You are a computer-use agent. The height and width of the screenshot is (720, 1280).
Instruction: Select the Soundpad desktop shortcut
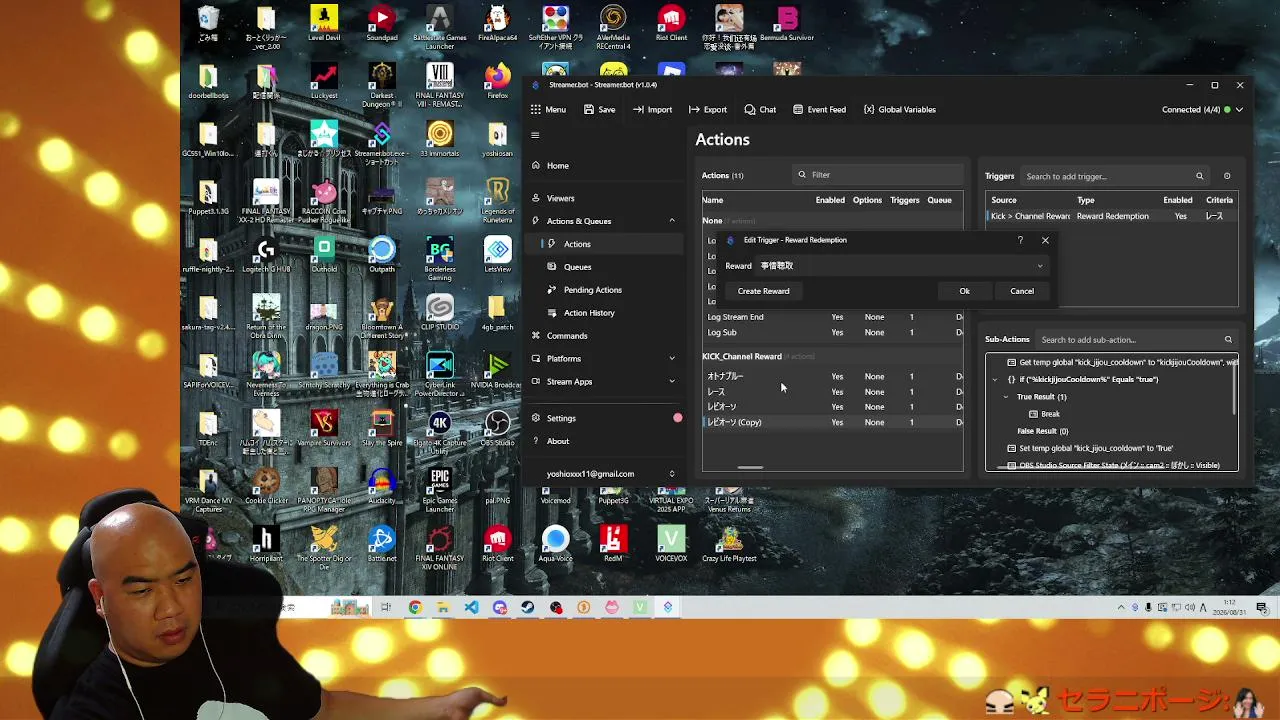382,24
